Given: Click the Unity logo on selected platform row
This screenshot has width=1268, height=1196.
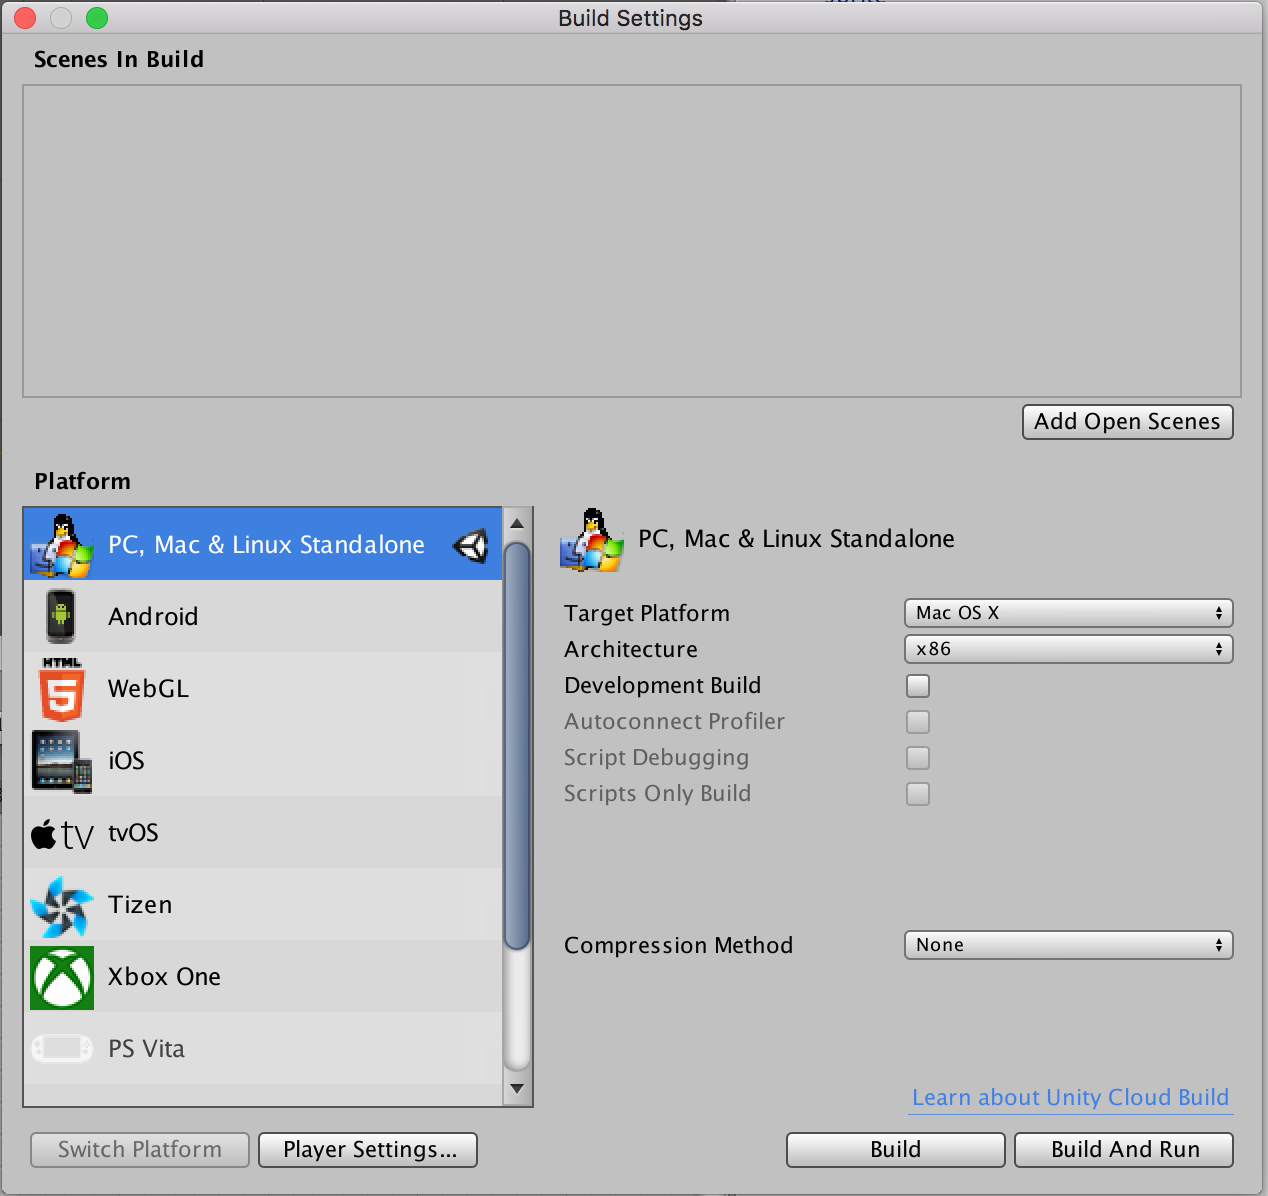Looking at the screenshot, I should point(470,546).
